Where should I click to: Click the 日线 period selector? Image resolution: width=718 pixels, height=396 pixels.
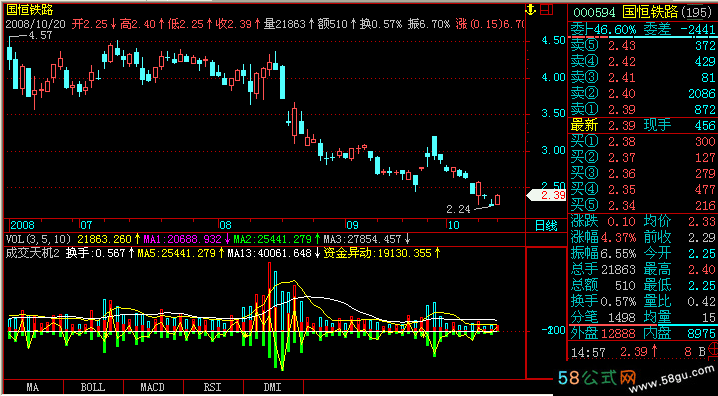point(546,226)
